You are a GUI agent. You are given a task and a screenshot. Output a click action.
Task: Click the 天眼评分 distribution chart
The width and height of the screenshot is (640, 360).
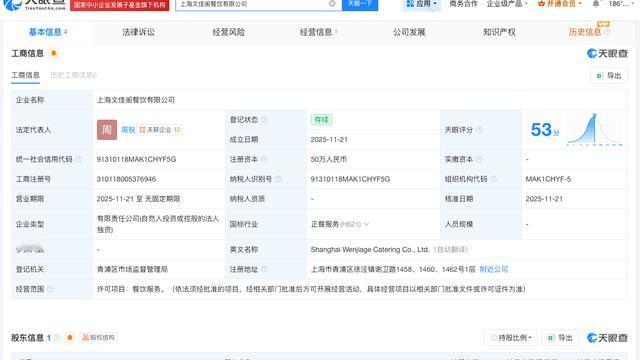595,129
